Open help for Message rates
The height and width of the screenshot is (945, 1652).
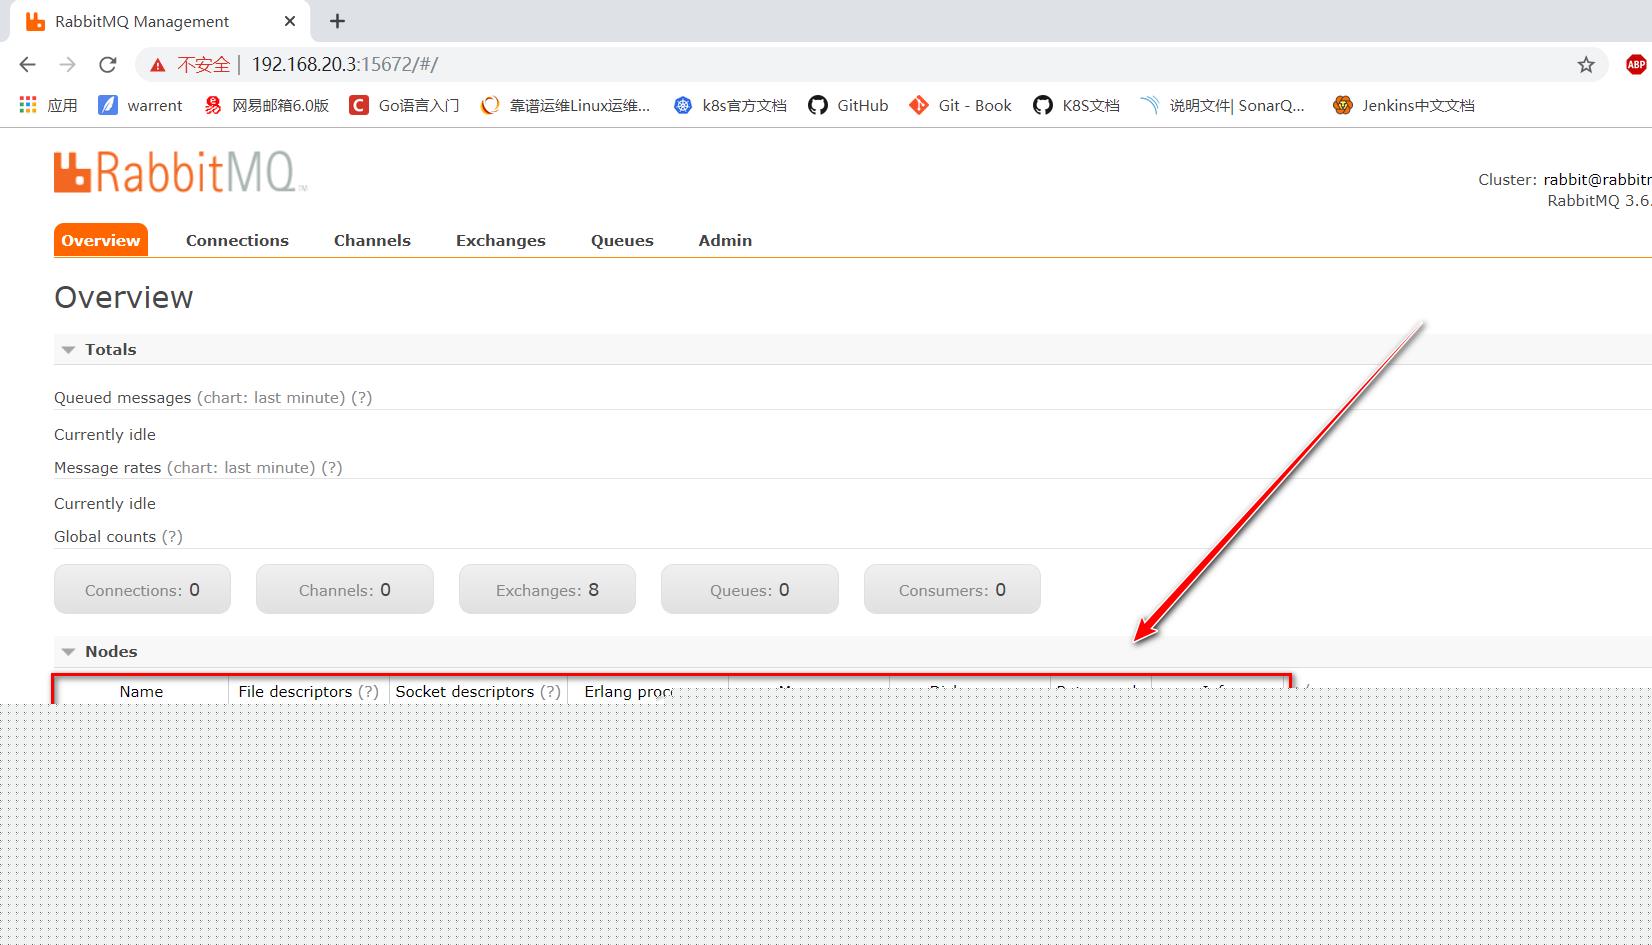tap(331, 467)
